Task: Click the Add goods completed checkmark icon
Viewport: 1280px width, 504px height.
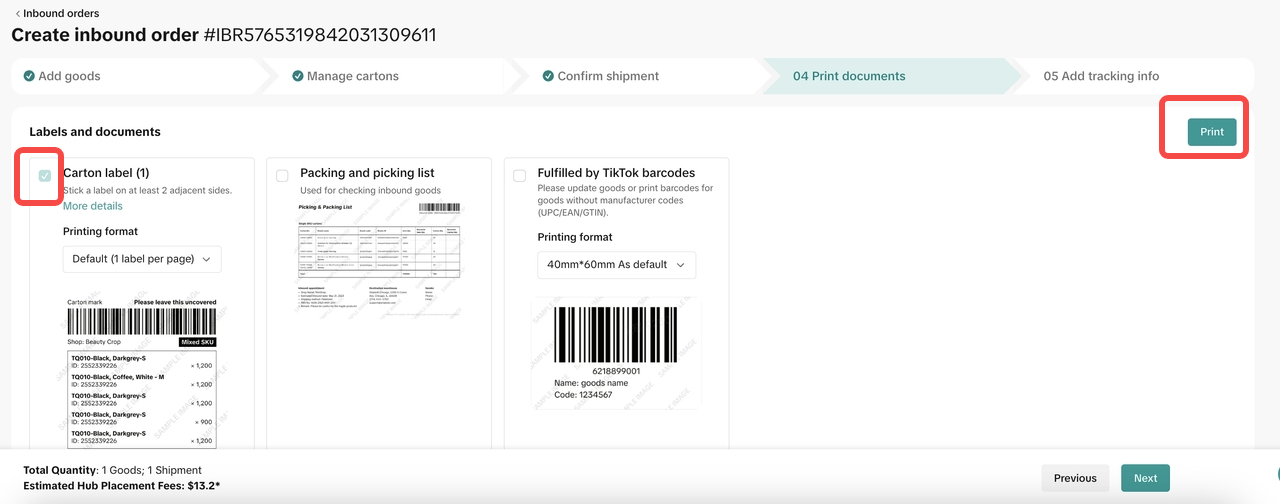Action: pyautogui.click(x=29, y=76)
